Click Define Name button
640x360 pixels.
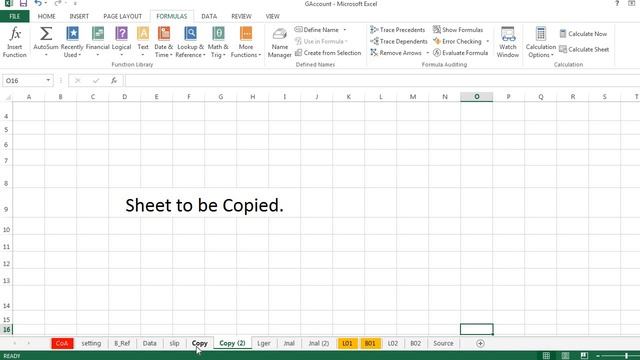pos(317,30)
